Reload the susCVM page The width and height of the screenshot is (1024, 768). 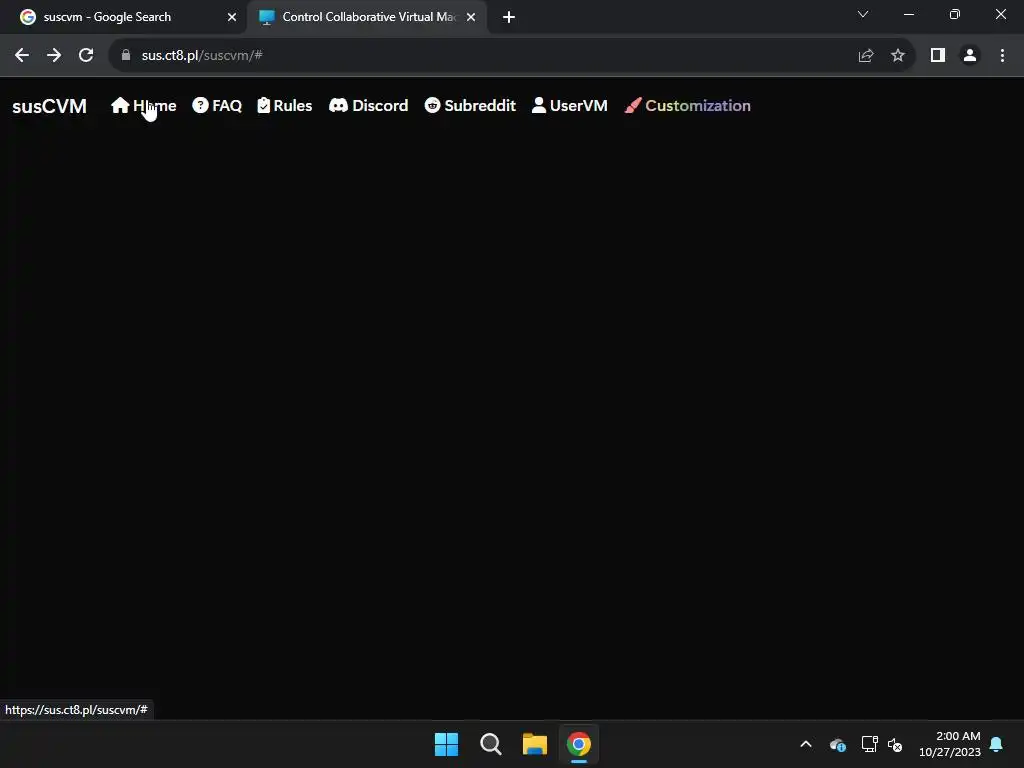86,56
